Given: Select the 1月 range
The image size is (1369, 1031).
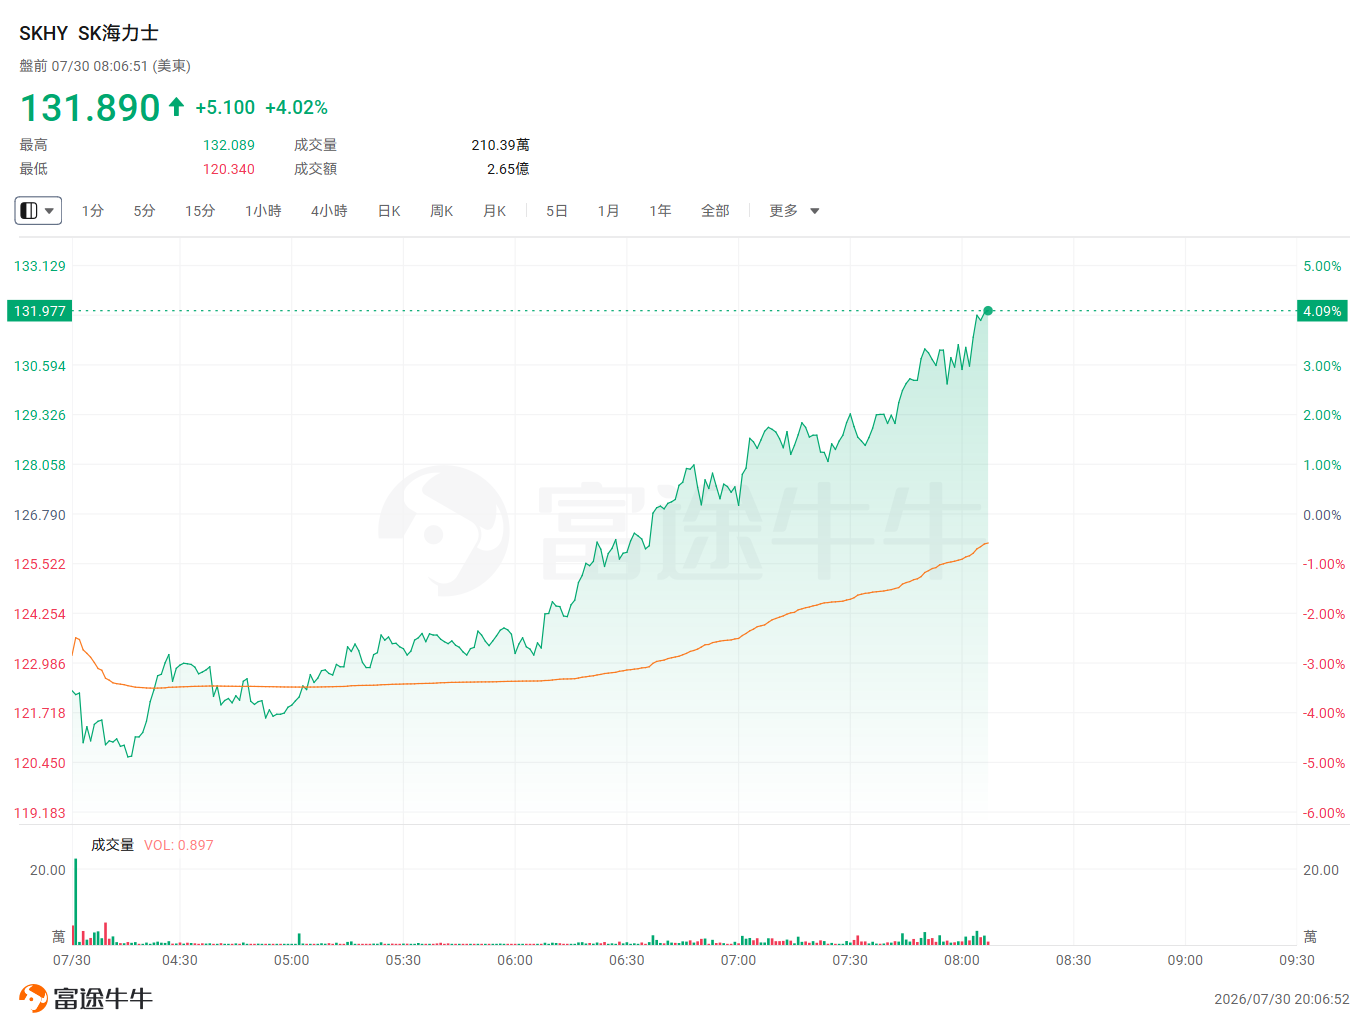Looking at the screenshot, I should [609, 211].
